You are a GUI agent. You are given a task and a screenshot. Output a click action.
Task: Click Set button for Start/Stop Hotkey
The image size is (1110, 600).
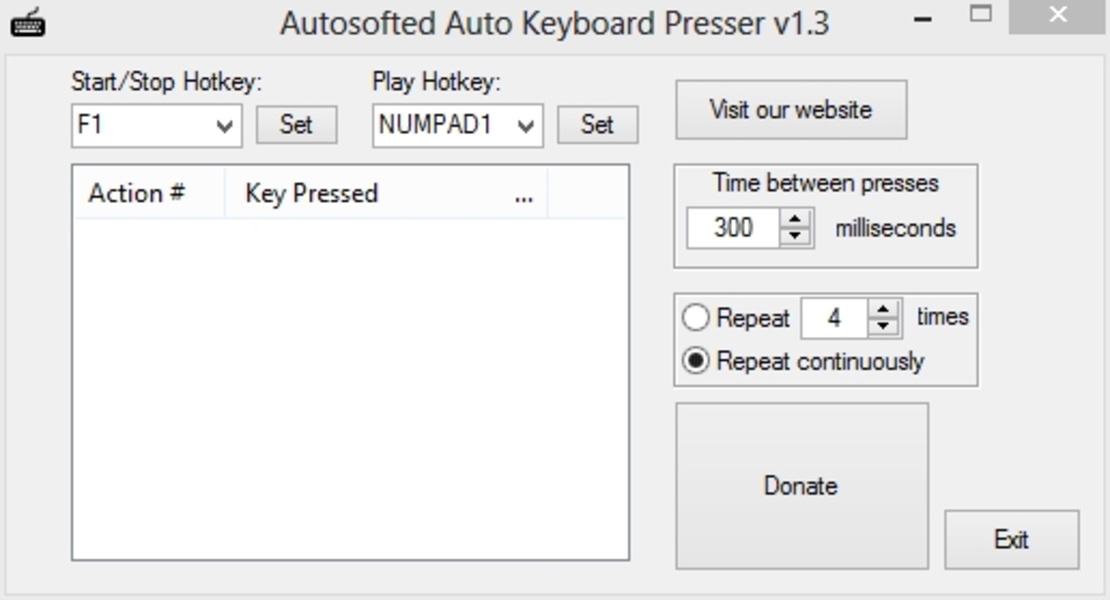point(296,125)
